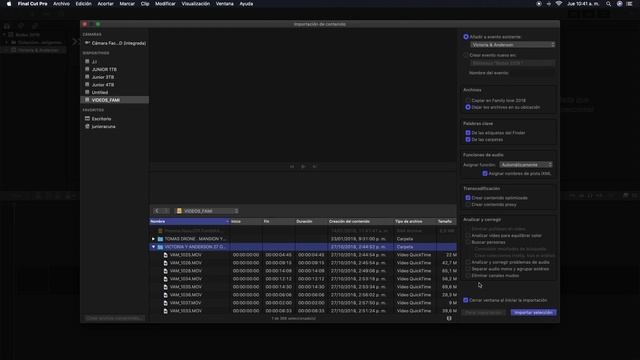This screenshot has height=360, width=640.
Task: Enable 'Analizar vídeo para equilibrar color'
Action: [468, 236]
